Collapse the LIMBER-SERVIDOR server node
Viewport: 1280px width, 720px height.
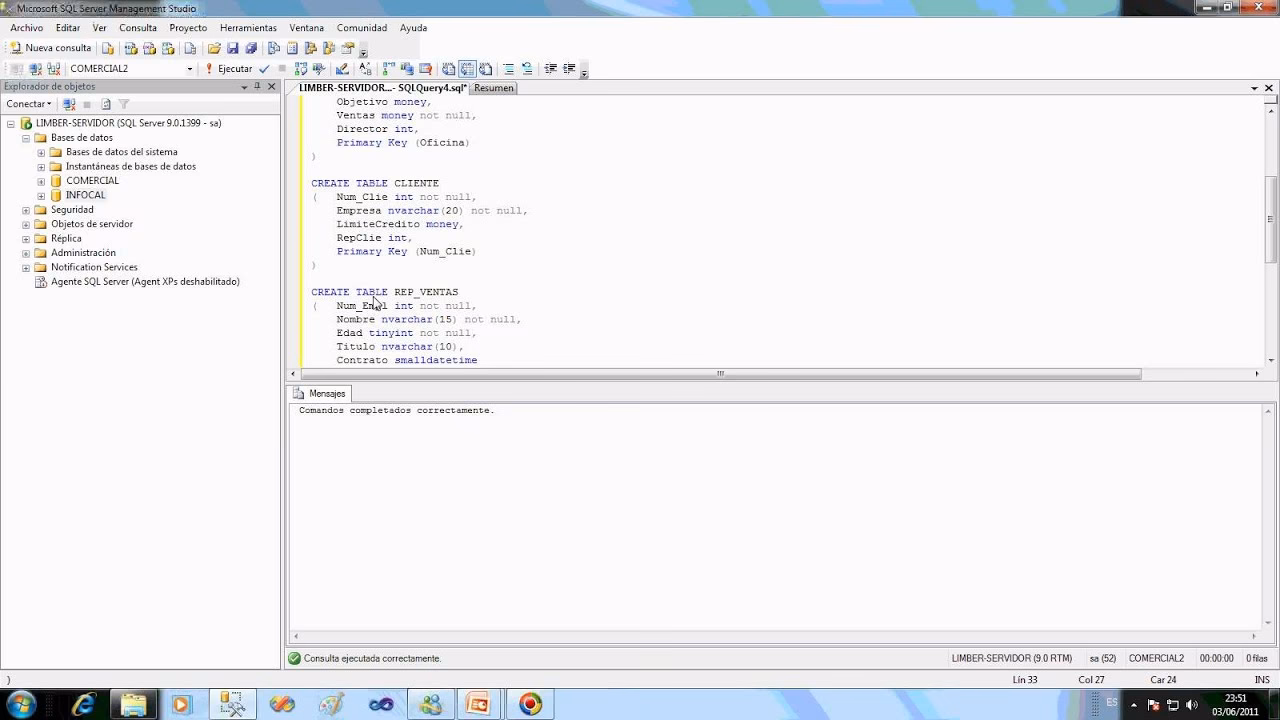(x=11, y=123)
